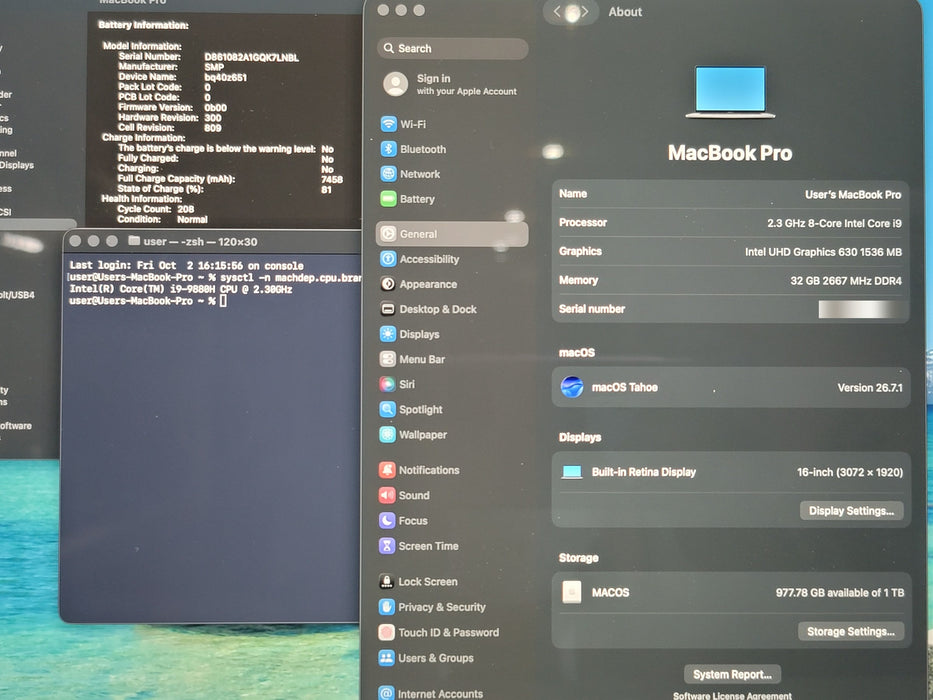Open the Users & Groups icon
Image resolution: width=933 pixels, height=700 pixels.
coord(387,658)
